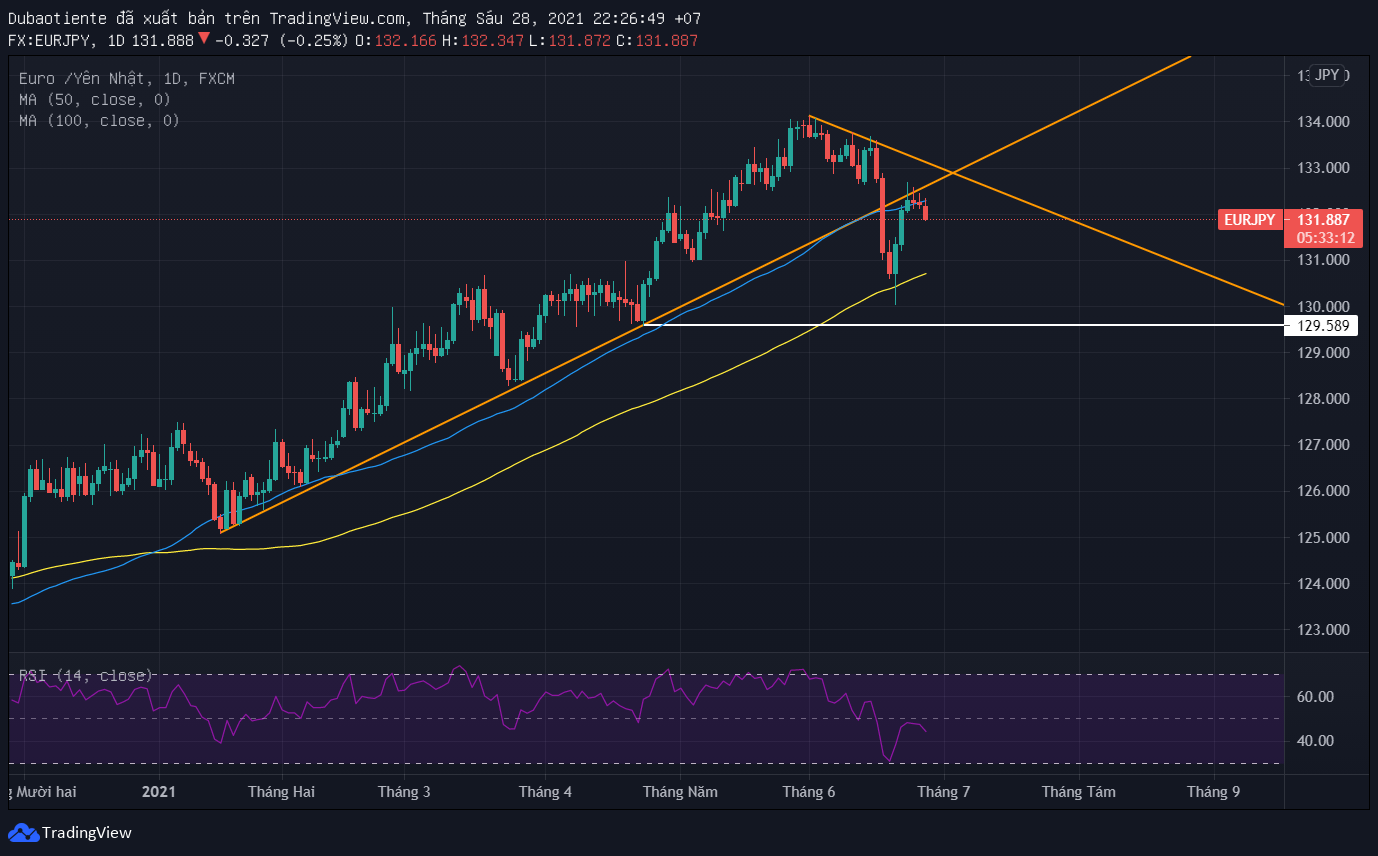Click the 126.000 price axis label
Screen dimensions: 1378x856
1323,491
